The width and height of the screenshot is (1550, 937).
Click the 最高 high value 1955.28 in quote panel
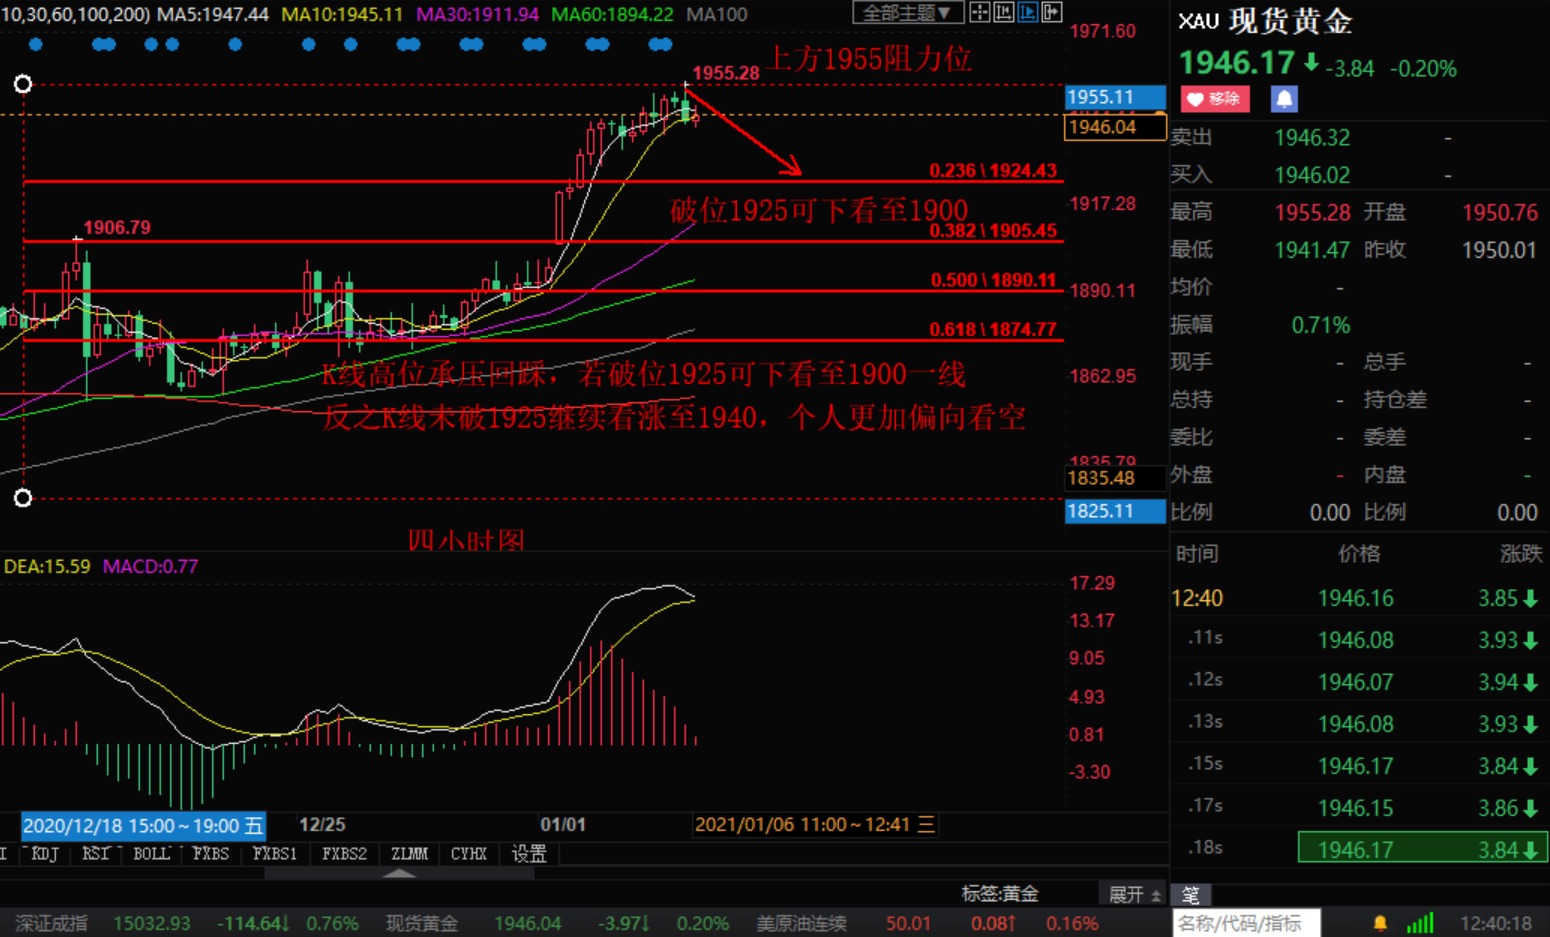point(1312,212)
